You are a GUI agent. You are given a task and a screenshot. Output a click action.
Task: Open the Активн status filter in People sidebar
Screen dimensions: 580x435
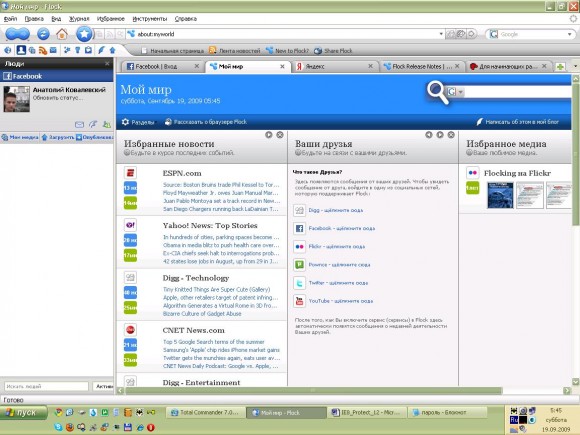103,386
